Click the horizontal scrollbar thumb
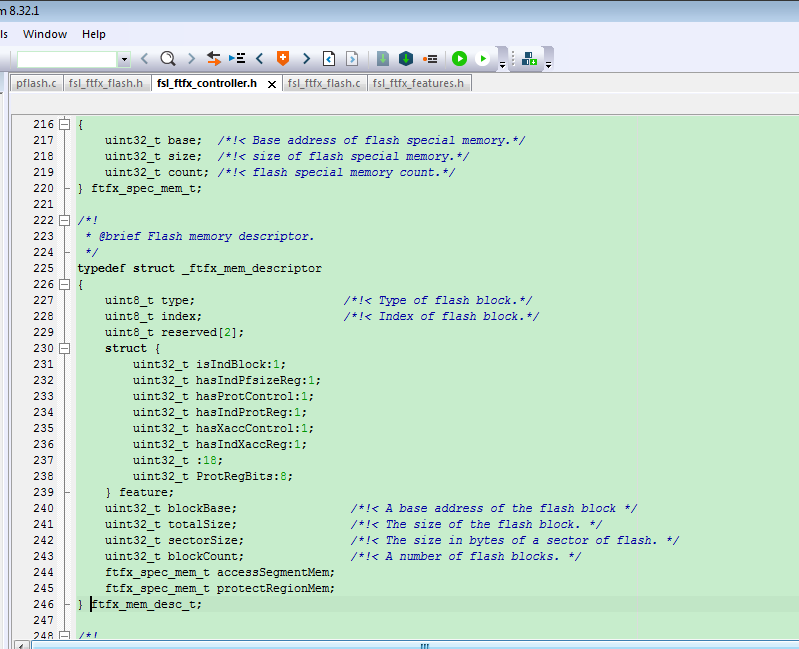The image size is (799, 649). tap(424, 645)
